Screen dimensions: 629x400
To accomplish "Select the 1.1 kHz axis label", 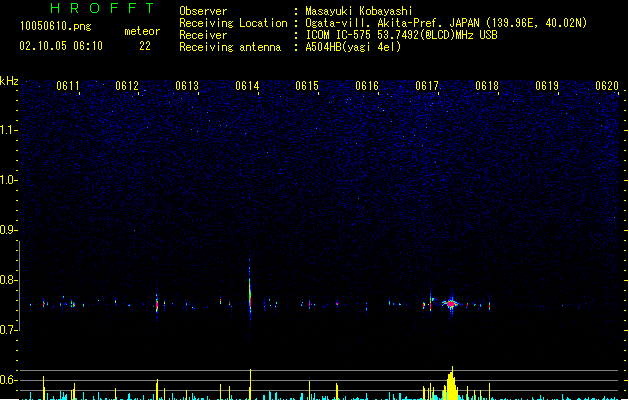I will click(x=8, y=130).
